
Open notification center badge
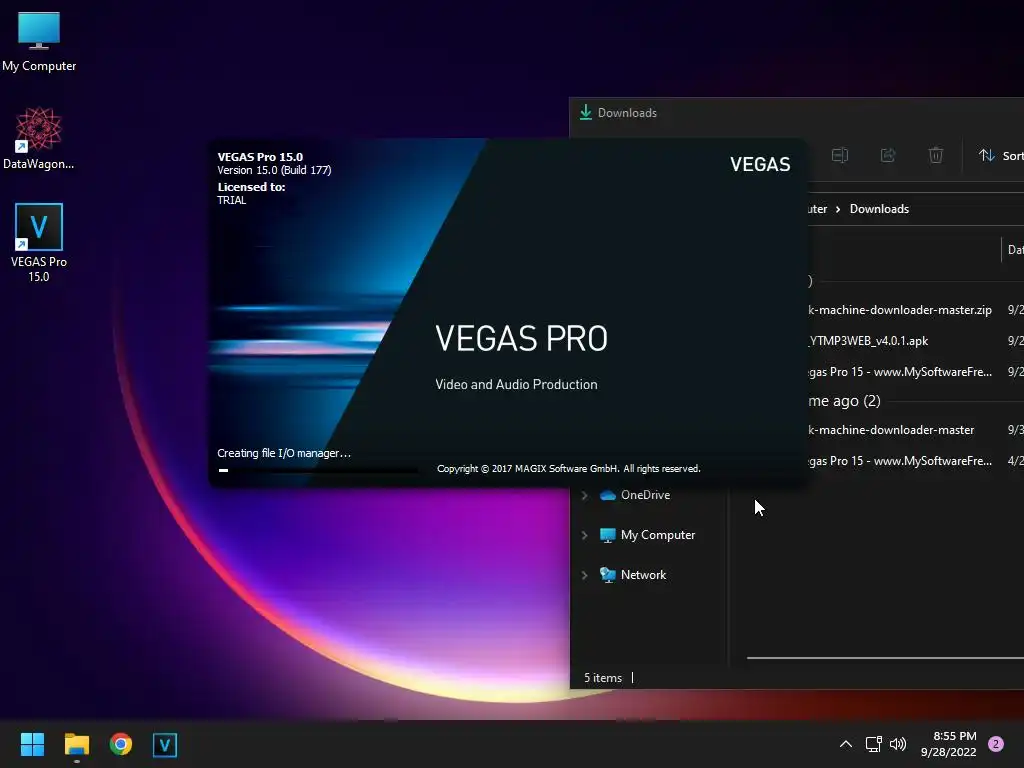click(x=996, y=744)
